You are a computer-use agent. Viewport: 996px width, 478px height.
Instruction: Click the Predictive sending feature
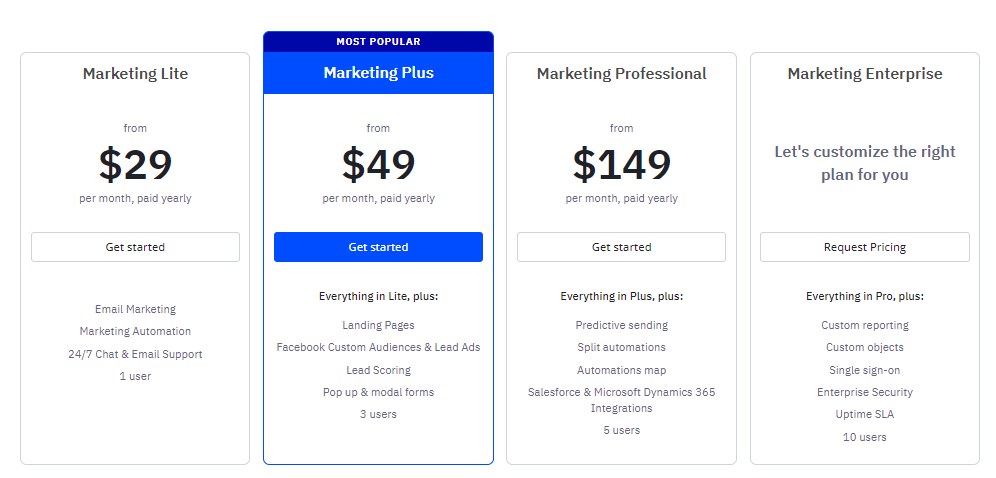(622, 325)
